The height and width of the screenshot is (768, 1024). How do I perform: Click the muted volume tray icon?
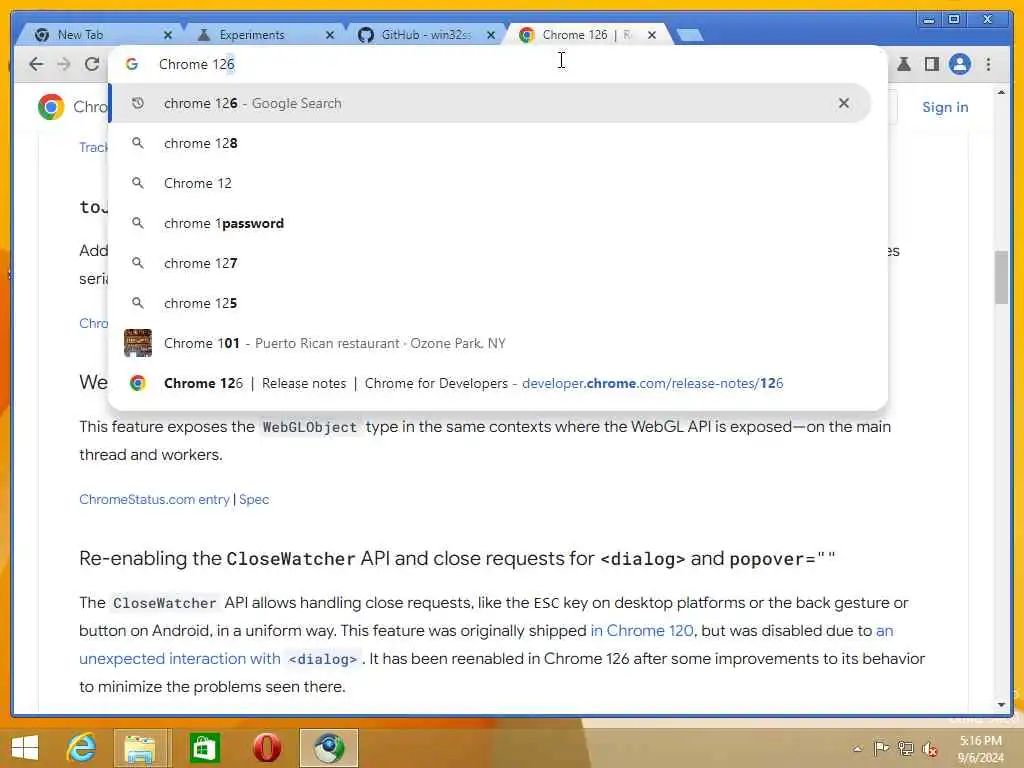929,749
